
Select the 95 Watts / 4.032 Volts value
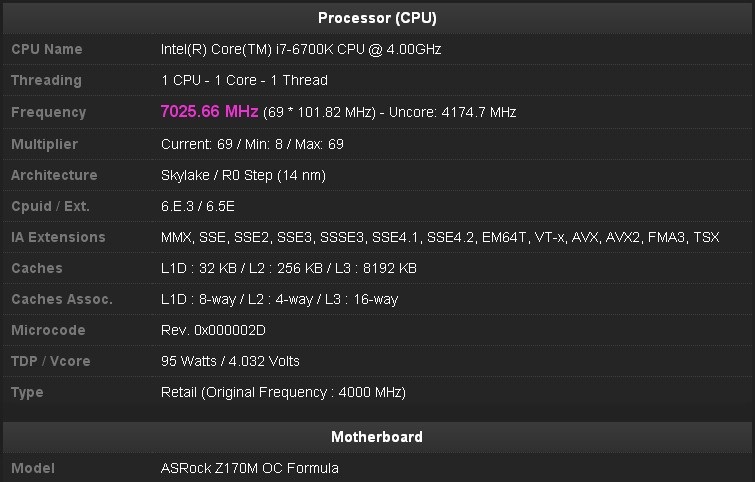pyautogui.click(x=230, y=361)
